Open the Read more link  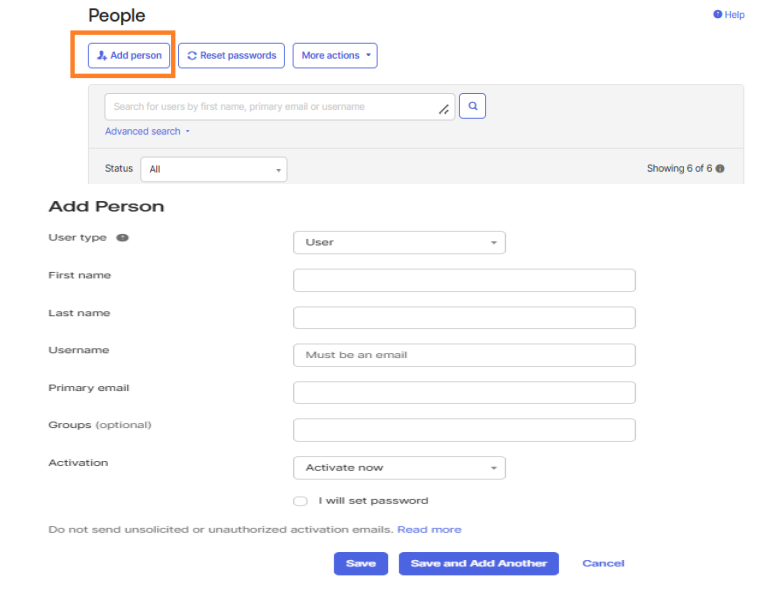(429, 530)
